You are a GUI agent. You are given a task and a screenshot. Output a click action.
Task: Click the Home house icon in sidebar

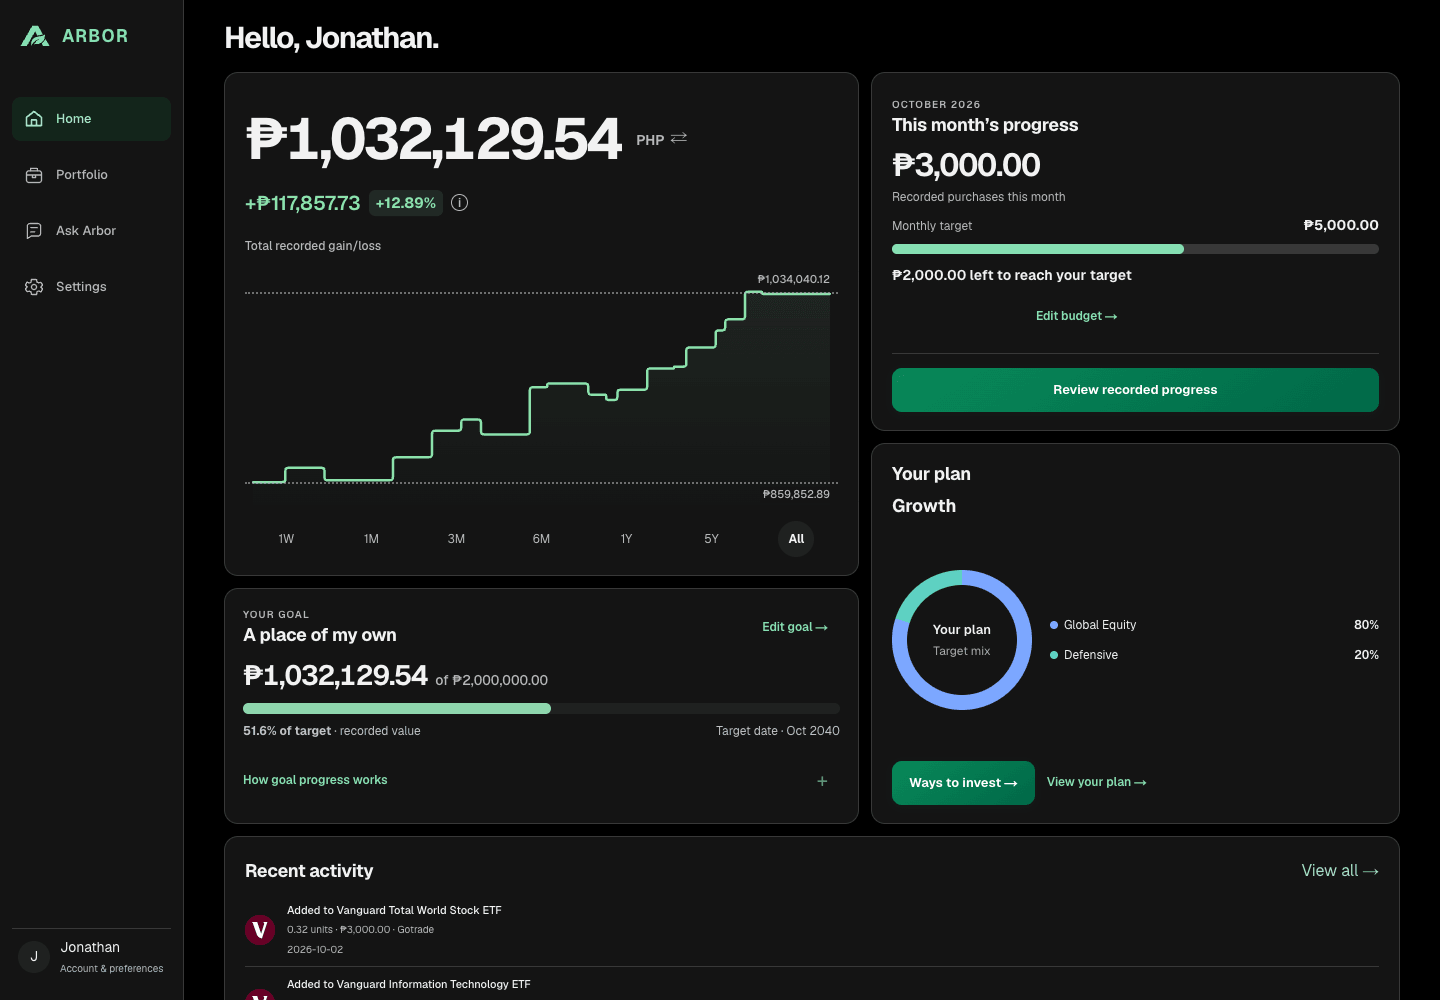(34, 119)
